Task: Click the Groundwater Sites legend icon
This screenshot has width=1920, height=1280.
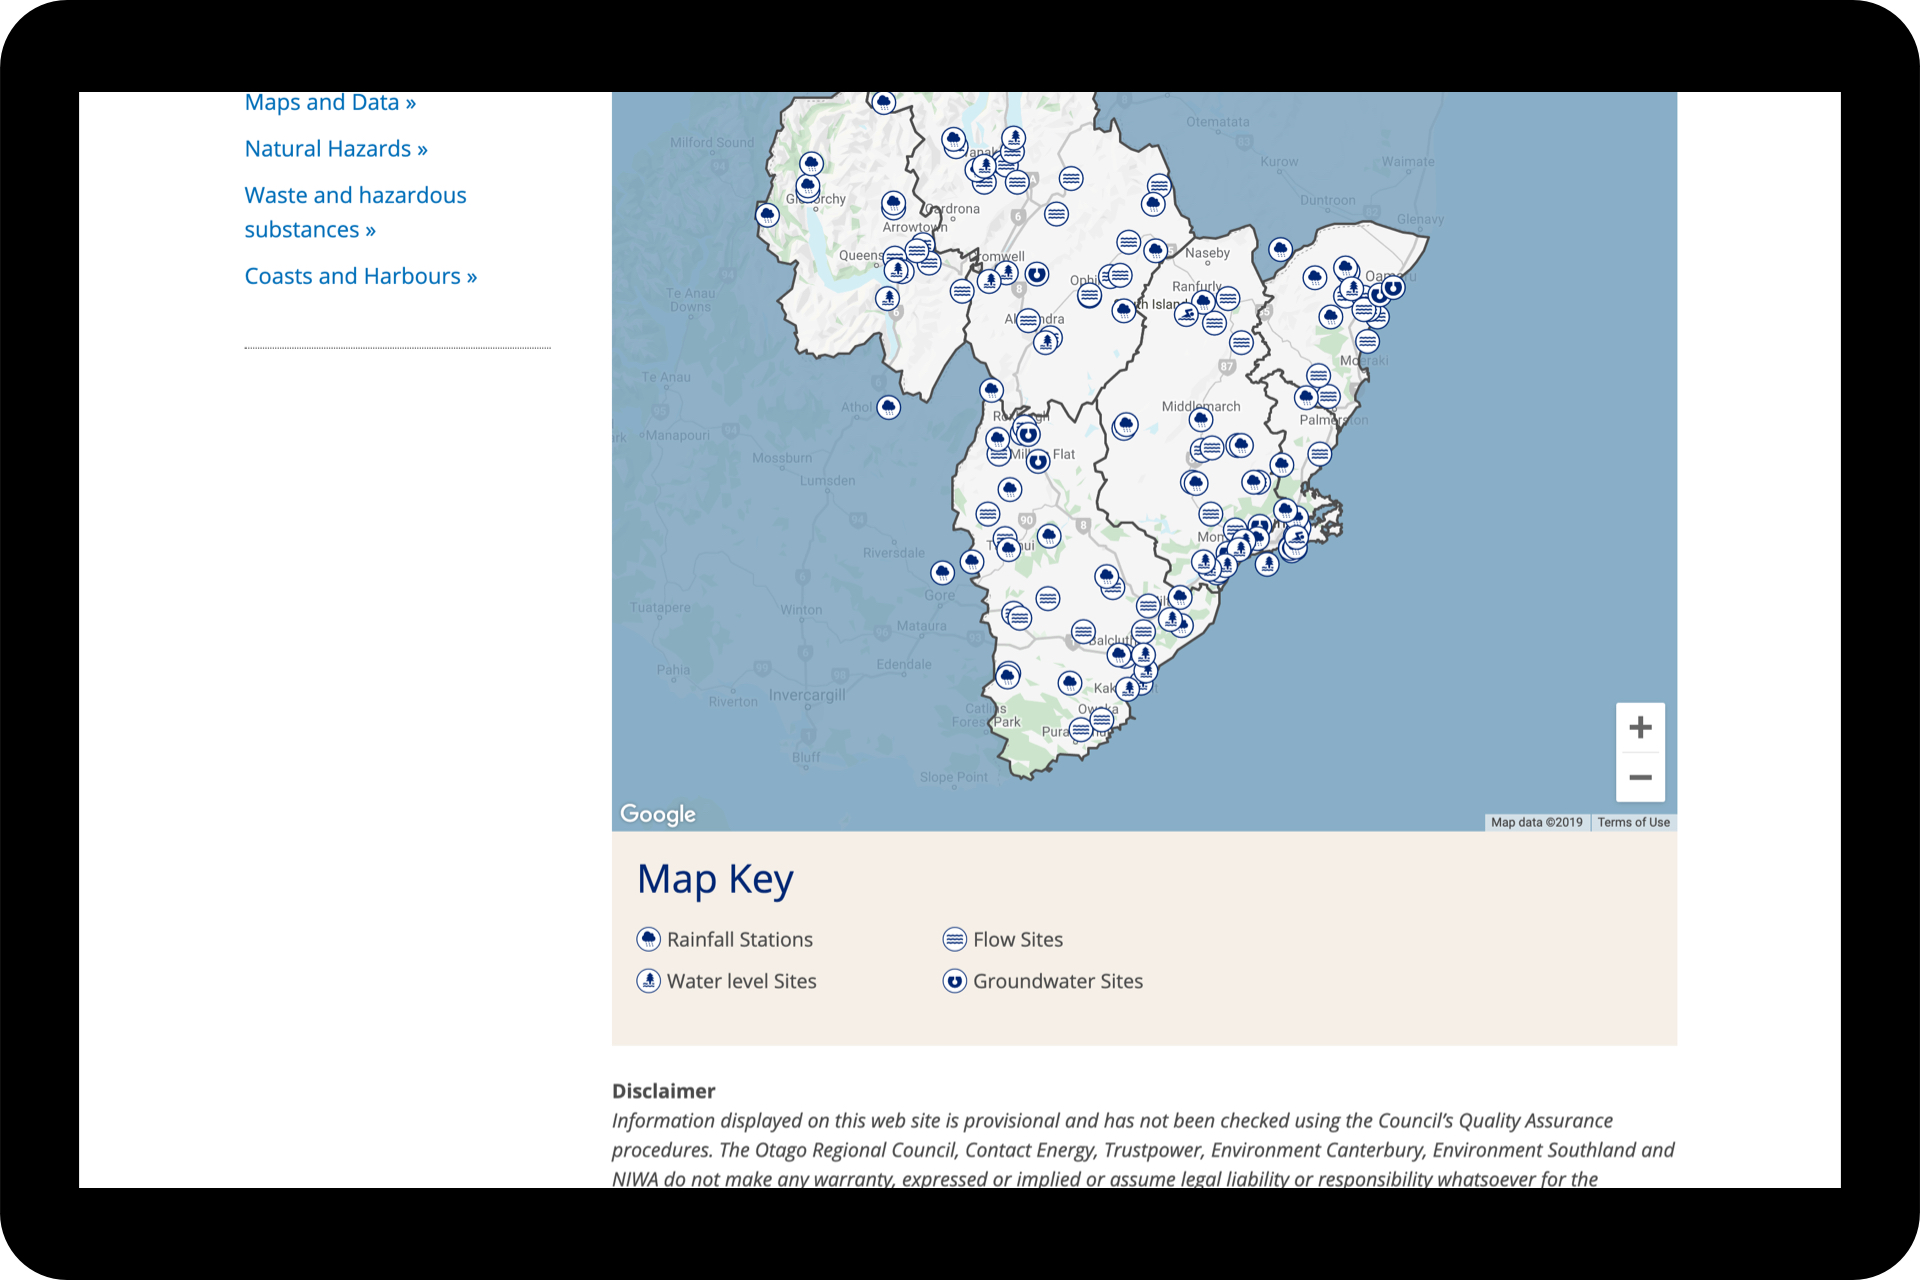Action: coord(955,981)
